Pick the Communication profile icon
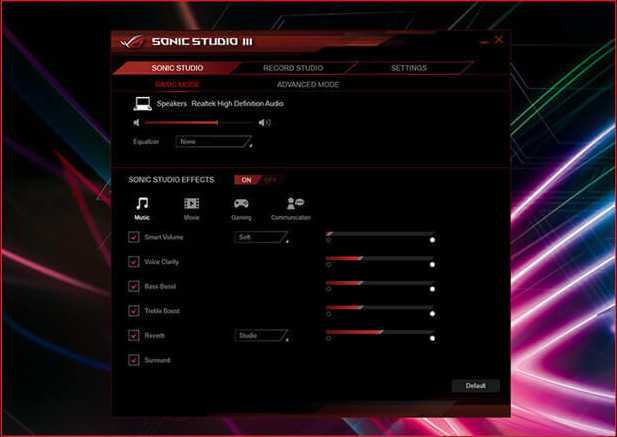Screen dimensions: 617x437 coord(293,203)
